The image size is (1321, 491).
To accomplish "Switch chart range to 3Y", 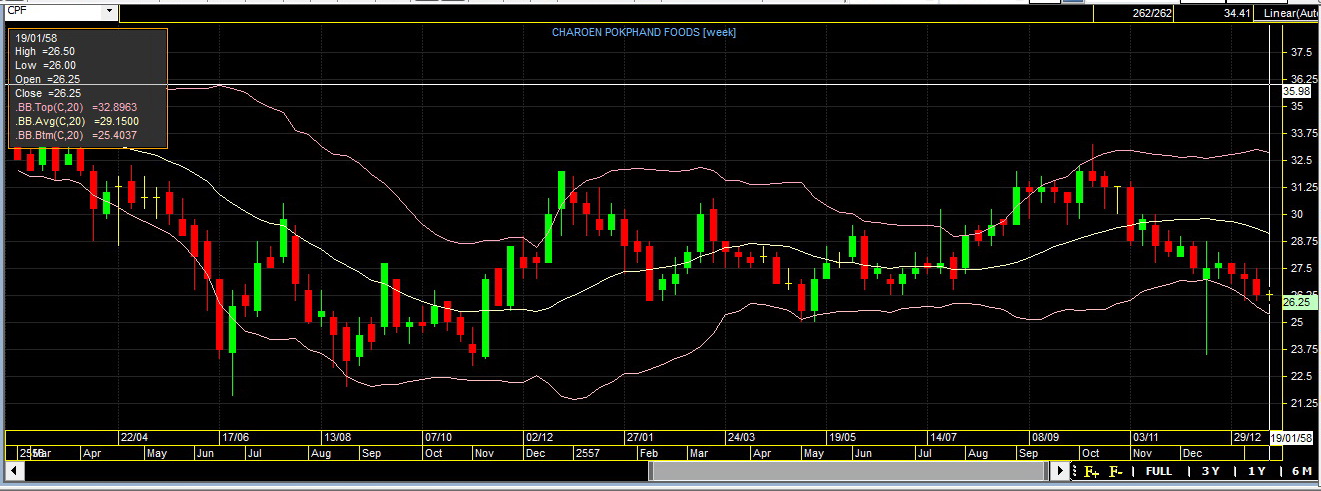I will point(1211,471).
